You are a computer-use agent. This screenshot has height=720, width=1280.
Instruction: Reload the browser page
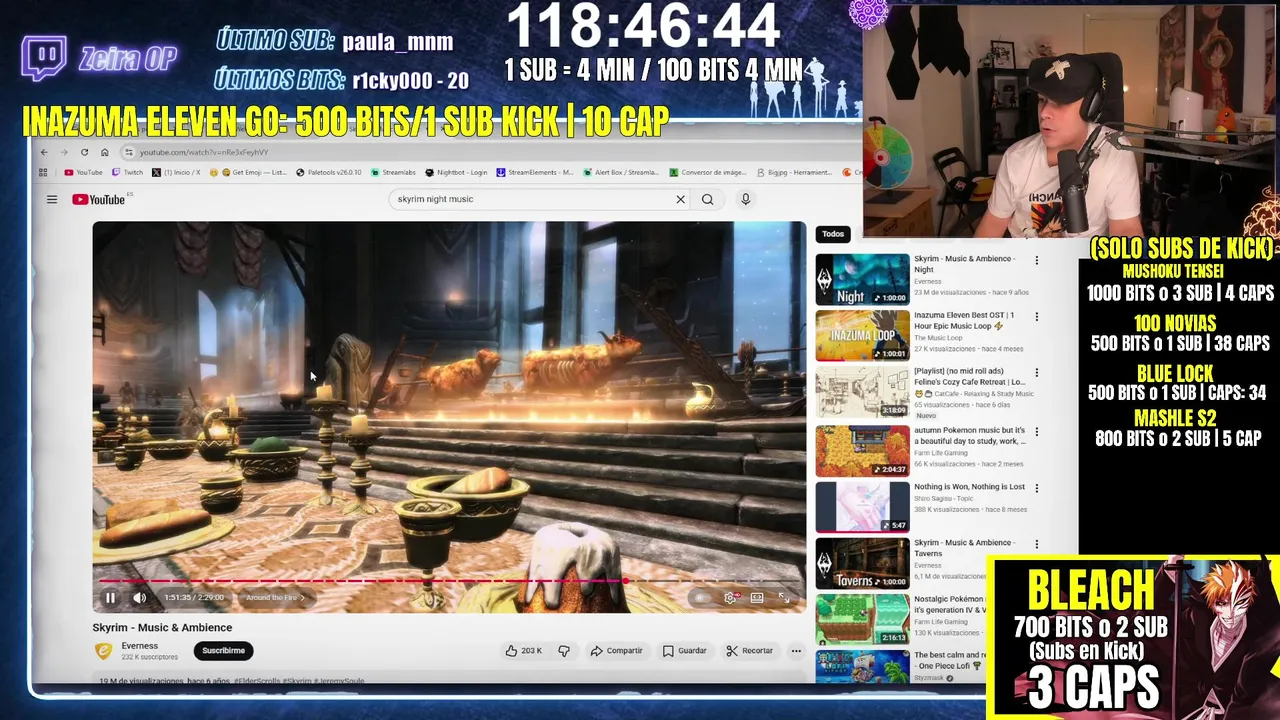[x=84, y=152]
